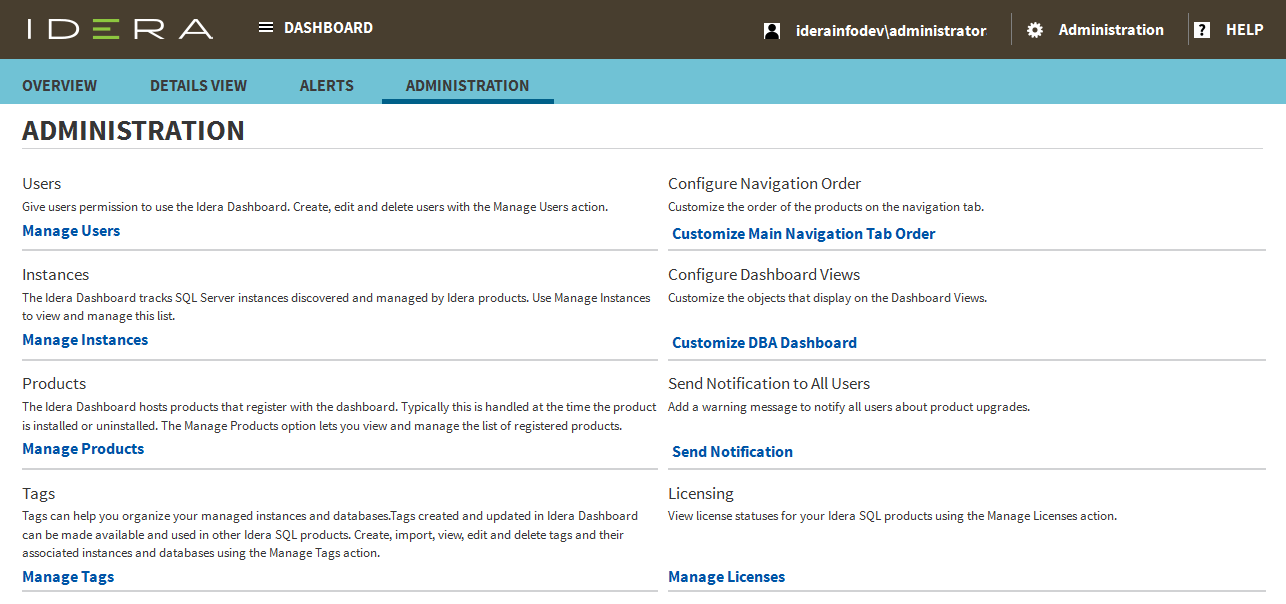Click the ADMINISTRATION page heading
This screenshot has width=1286, height=604.
133,131
